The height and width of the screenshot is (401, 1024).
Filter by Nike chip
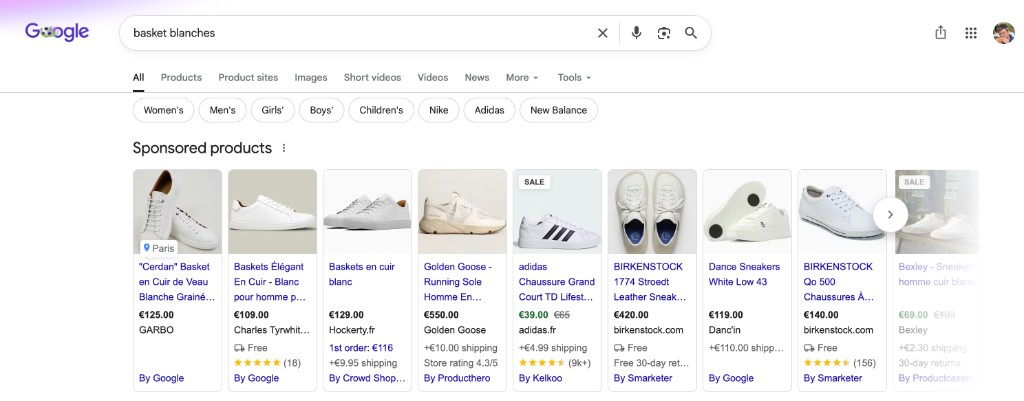click(x=439, y=110)
